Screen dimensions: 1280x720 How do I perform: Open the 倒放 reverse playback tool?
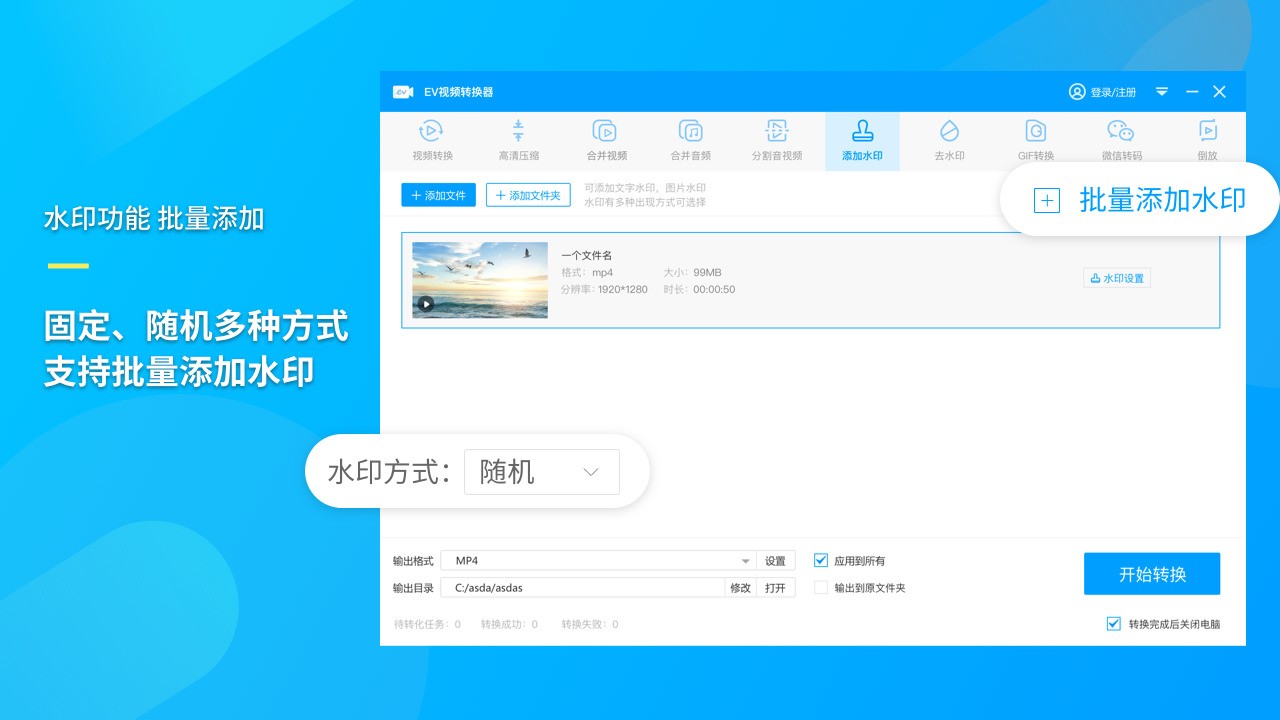[1207, 140]
